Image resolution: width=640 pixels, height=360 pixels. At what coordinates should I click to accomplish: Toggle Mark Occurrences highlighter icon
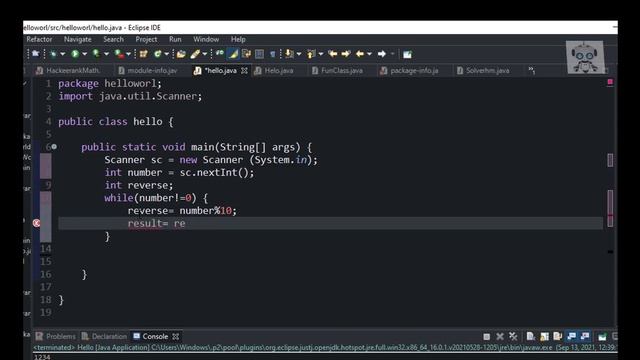point(233,54)
